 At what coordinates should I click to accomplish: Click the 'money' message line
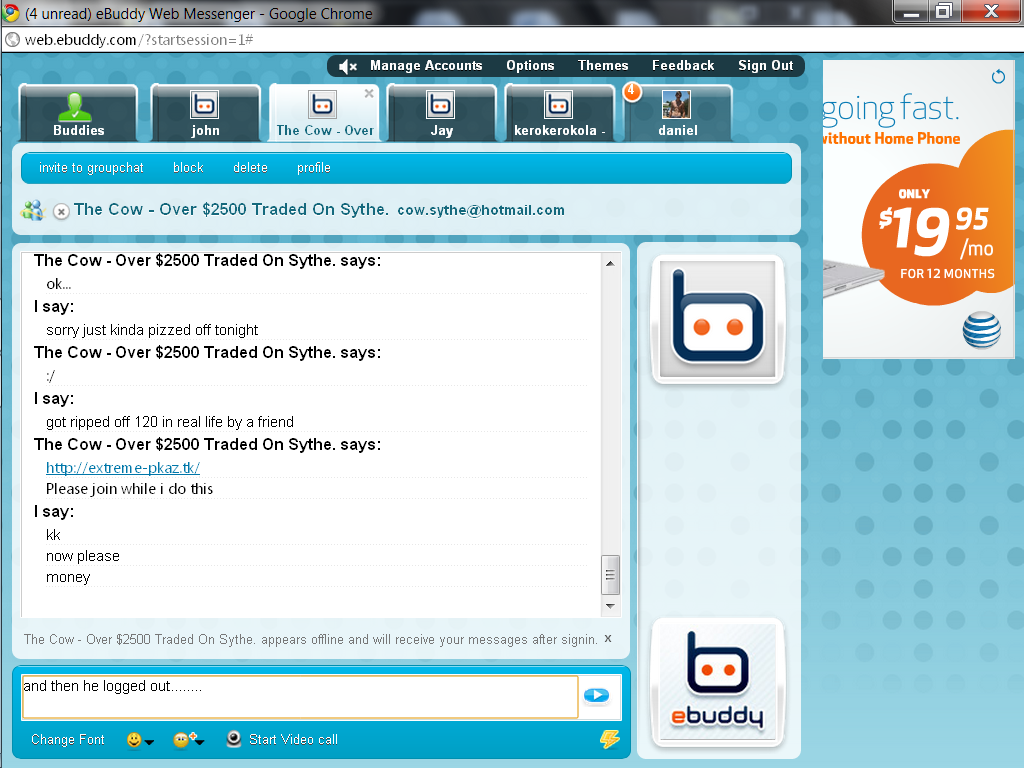pyautogui.click(x=68, y=577)
